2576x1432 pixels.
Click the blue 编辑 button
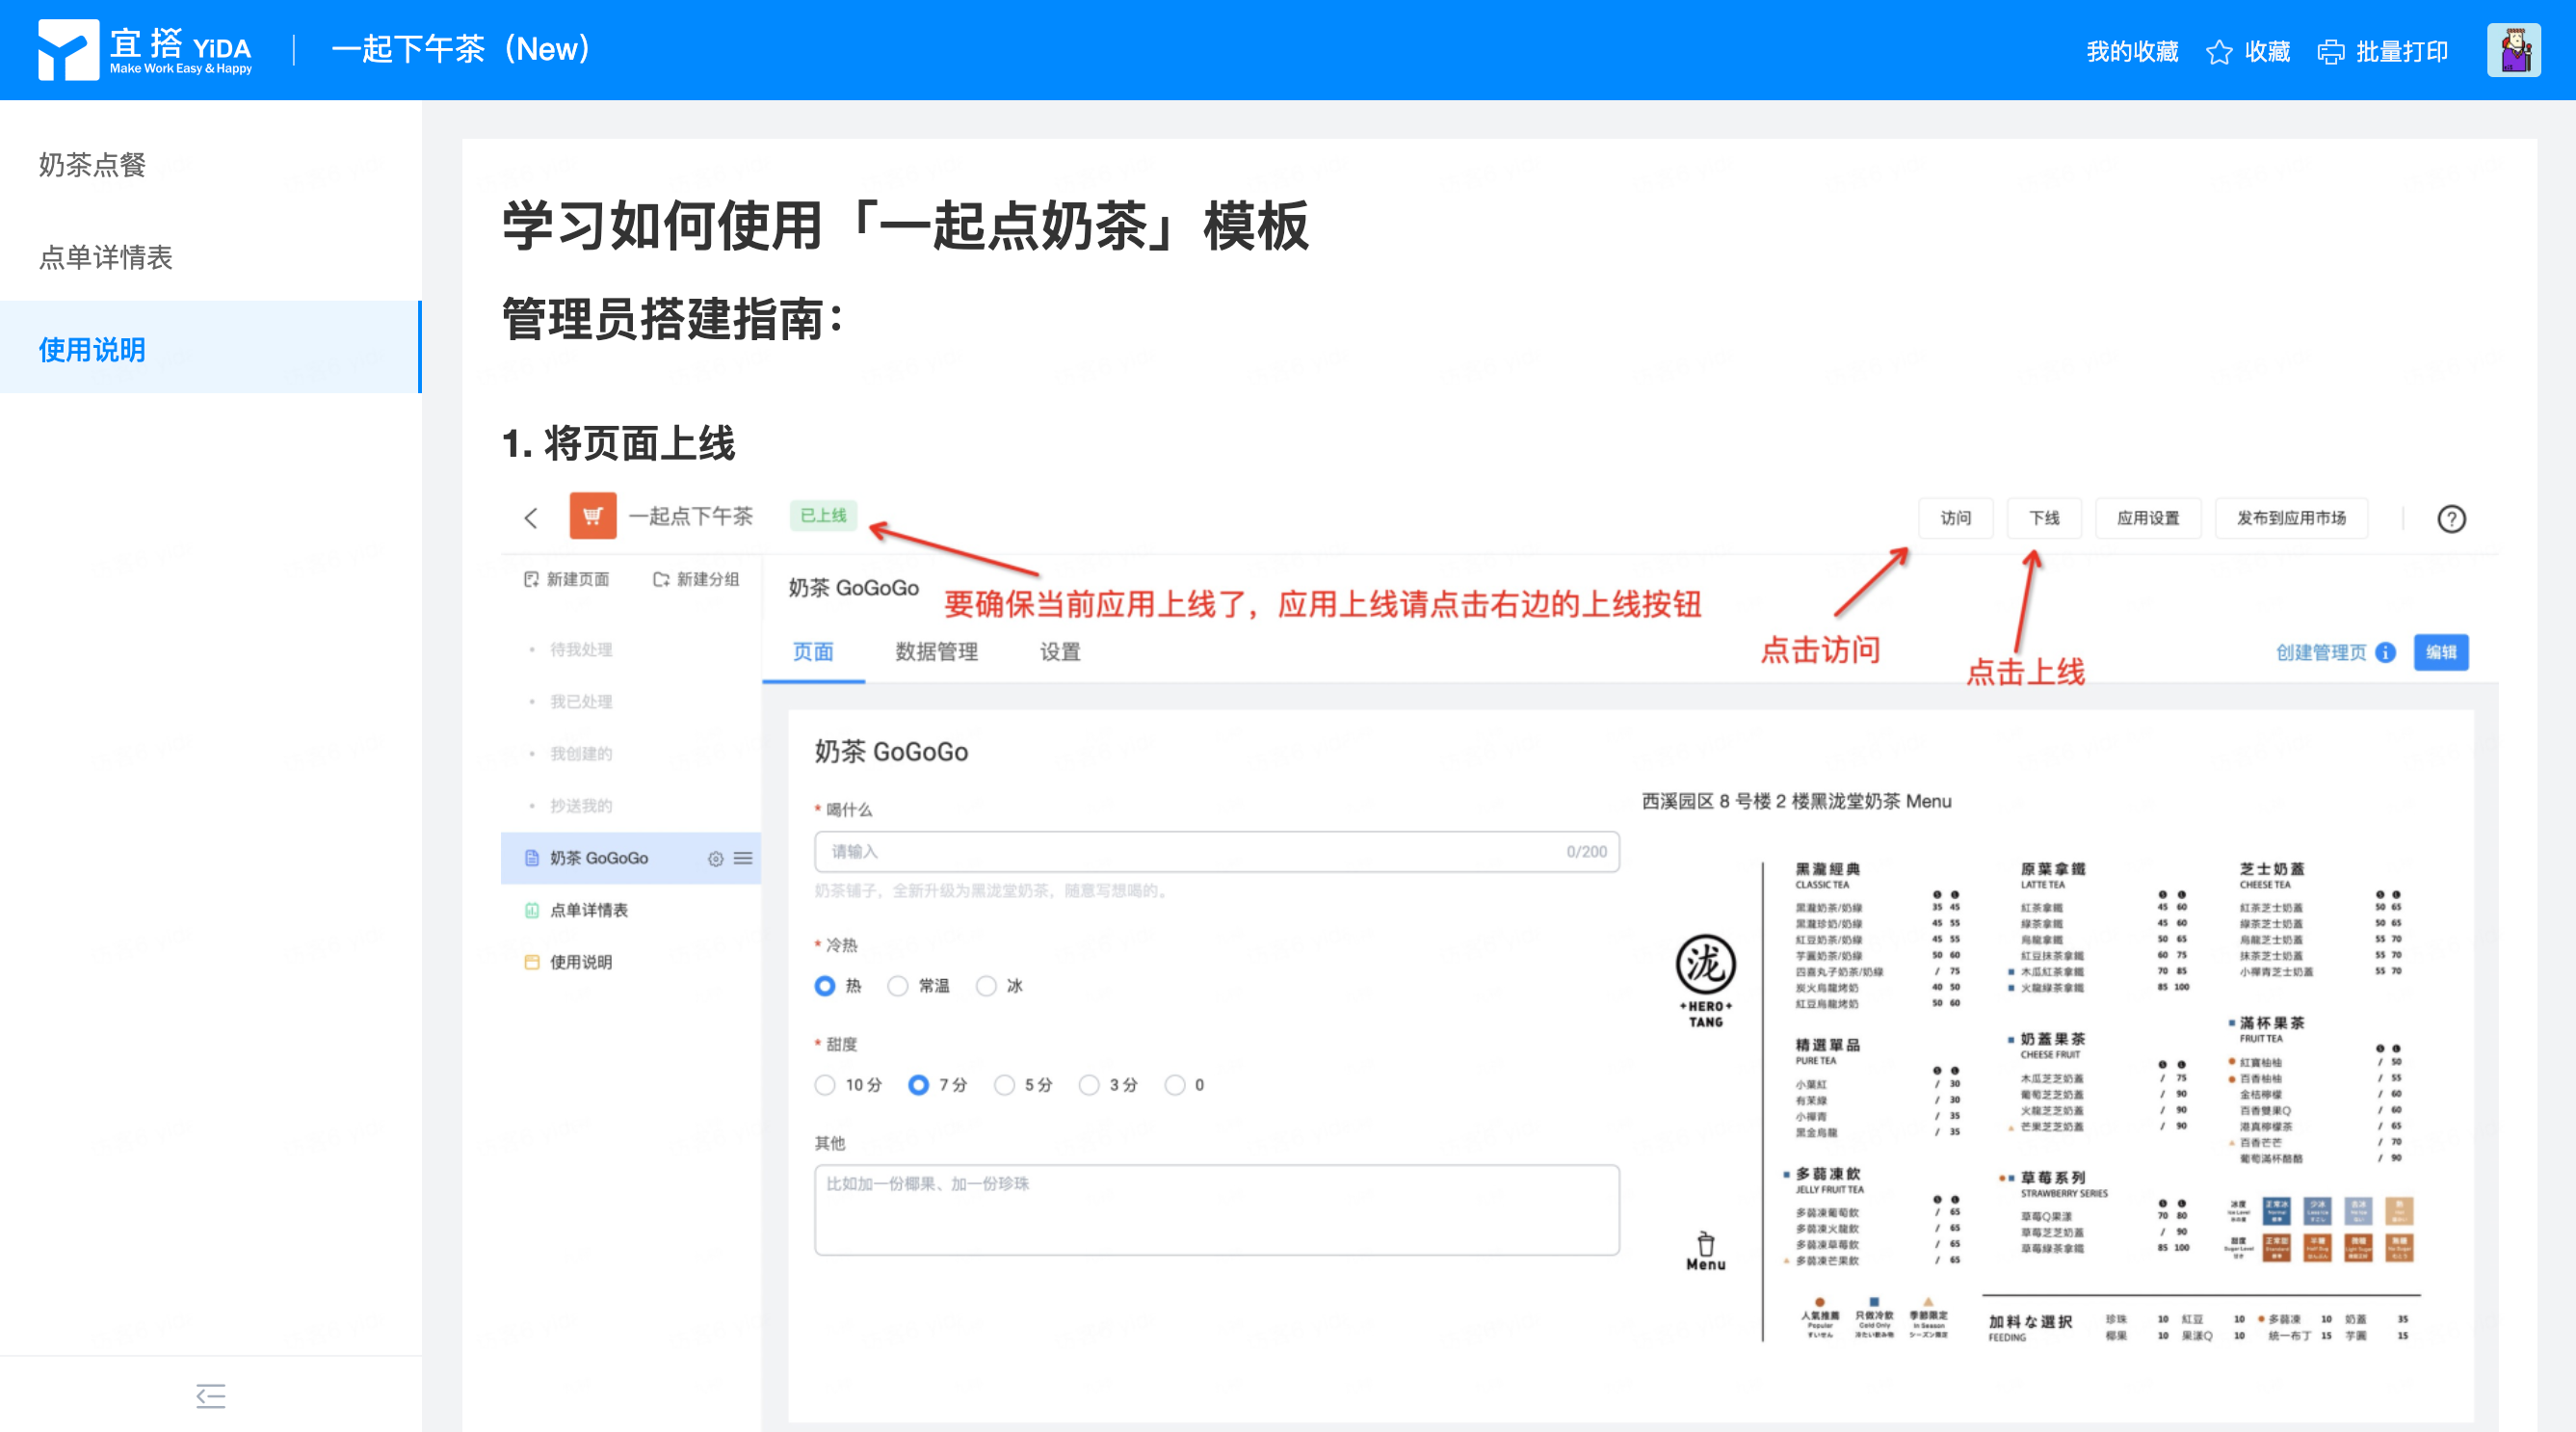coord(2440,653)
